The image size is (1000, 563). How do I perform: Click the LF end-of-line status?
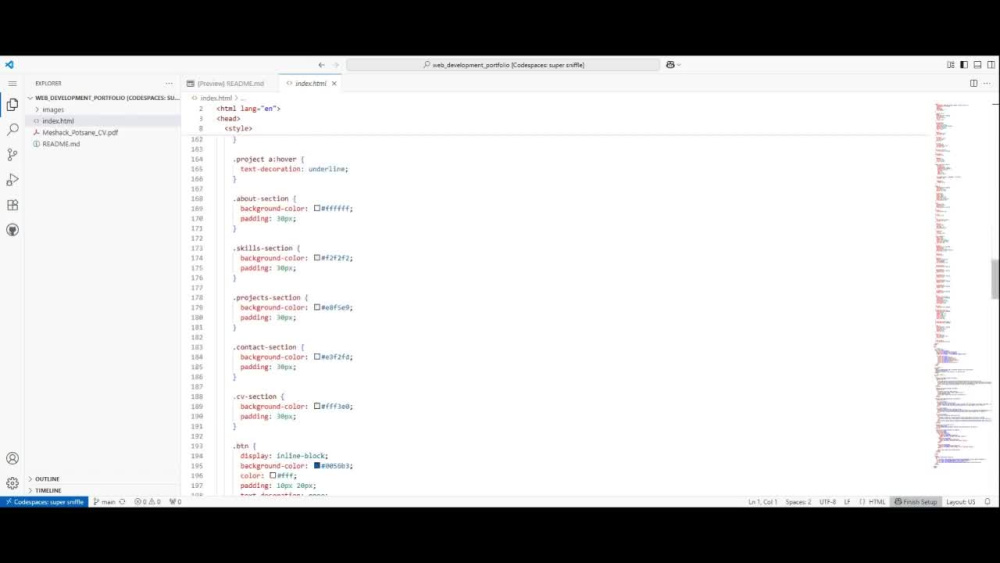coord(847,502)
